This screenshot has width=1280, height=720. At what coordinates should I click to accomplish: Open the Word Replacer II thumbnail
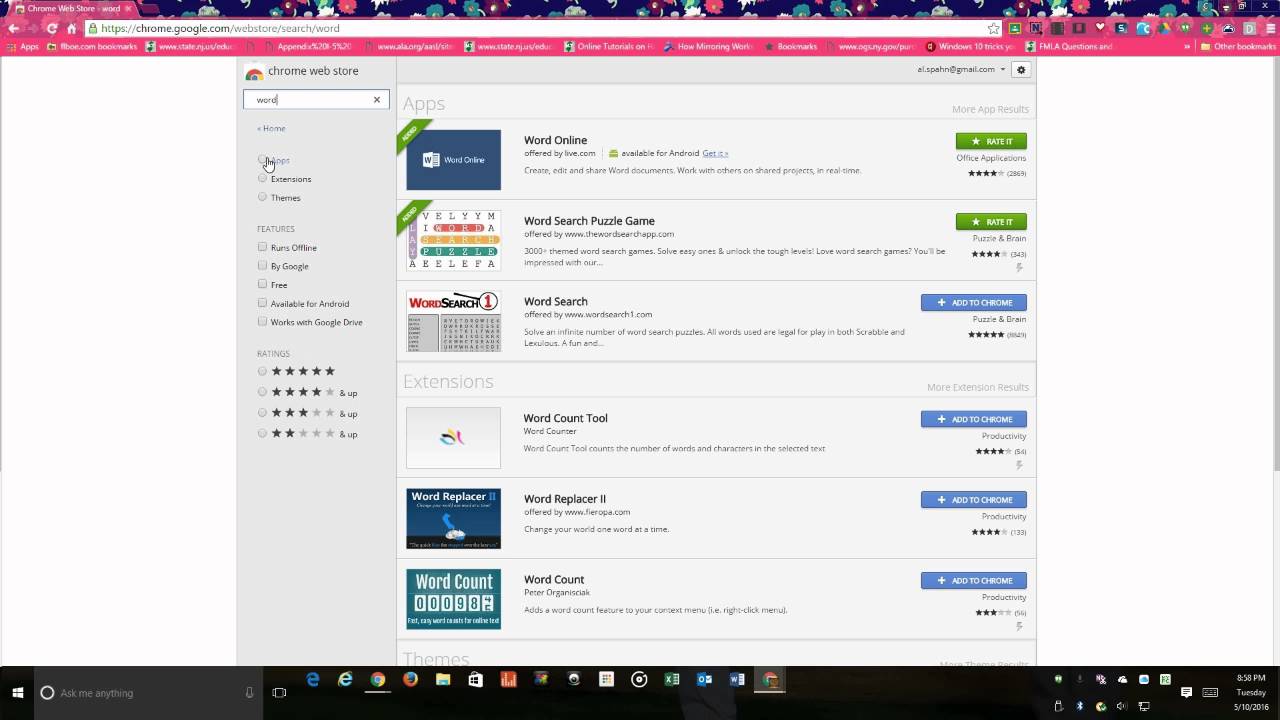pyautogui.click(x=453, y=518)
